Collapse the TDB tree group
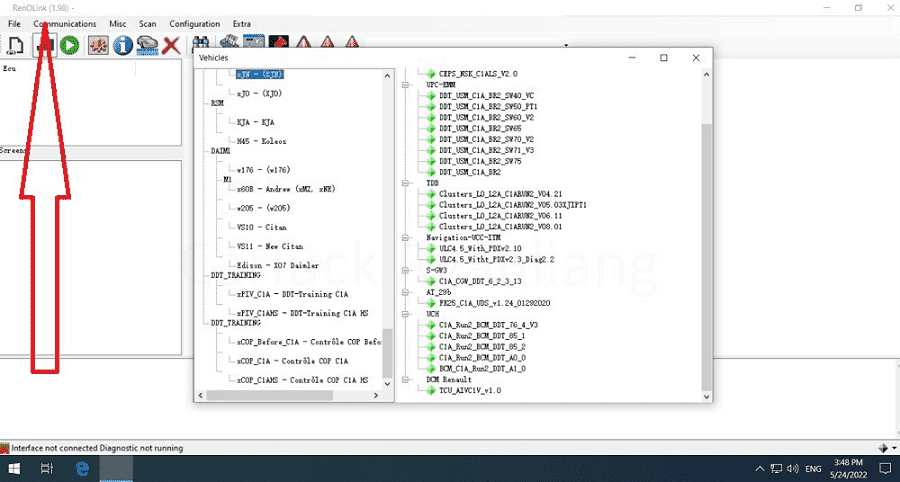Screen dimensions: 900x482 click(406, 183)
